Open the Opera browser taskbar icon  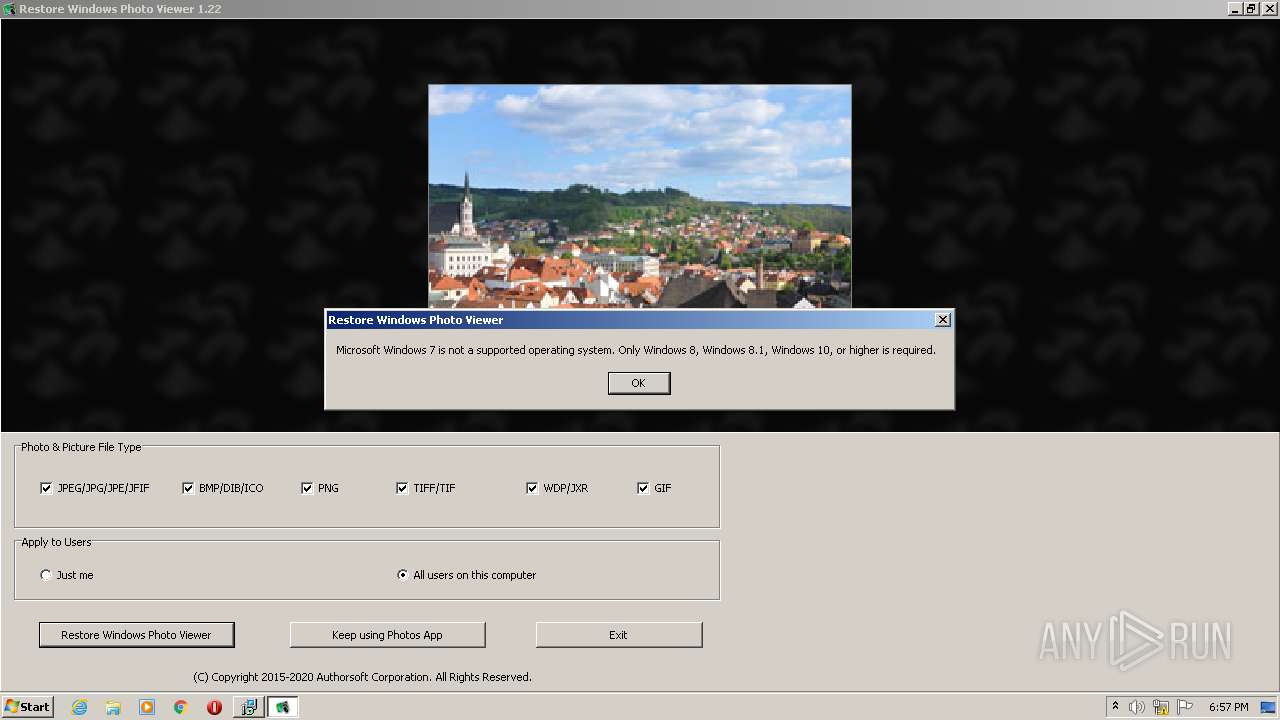214,707
